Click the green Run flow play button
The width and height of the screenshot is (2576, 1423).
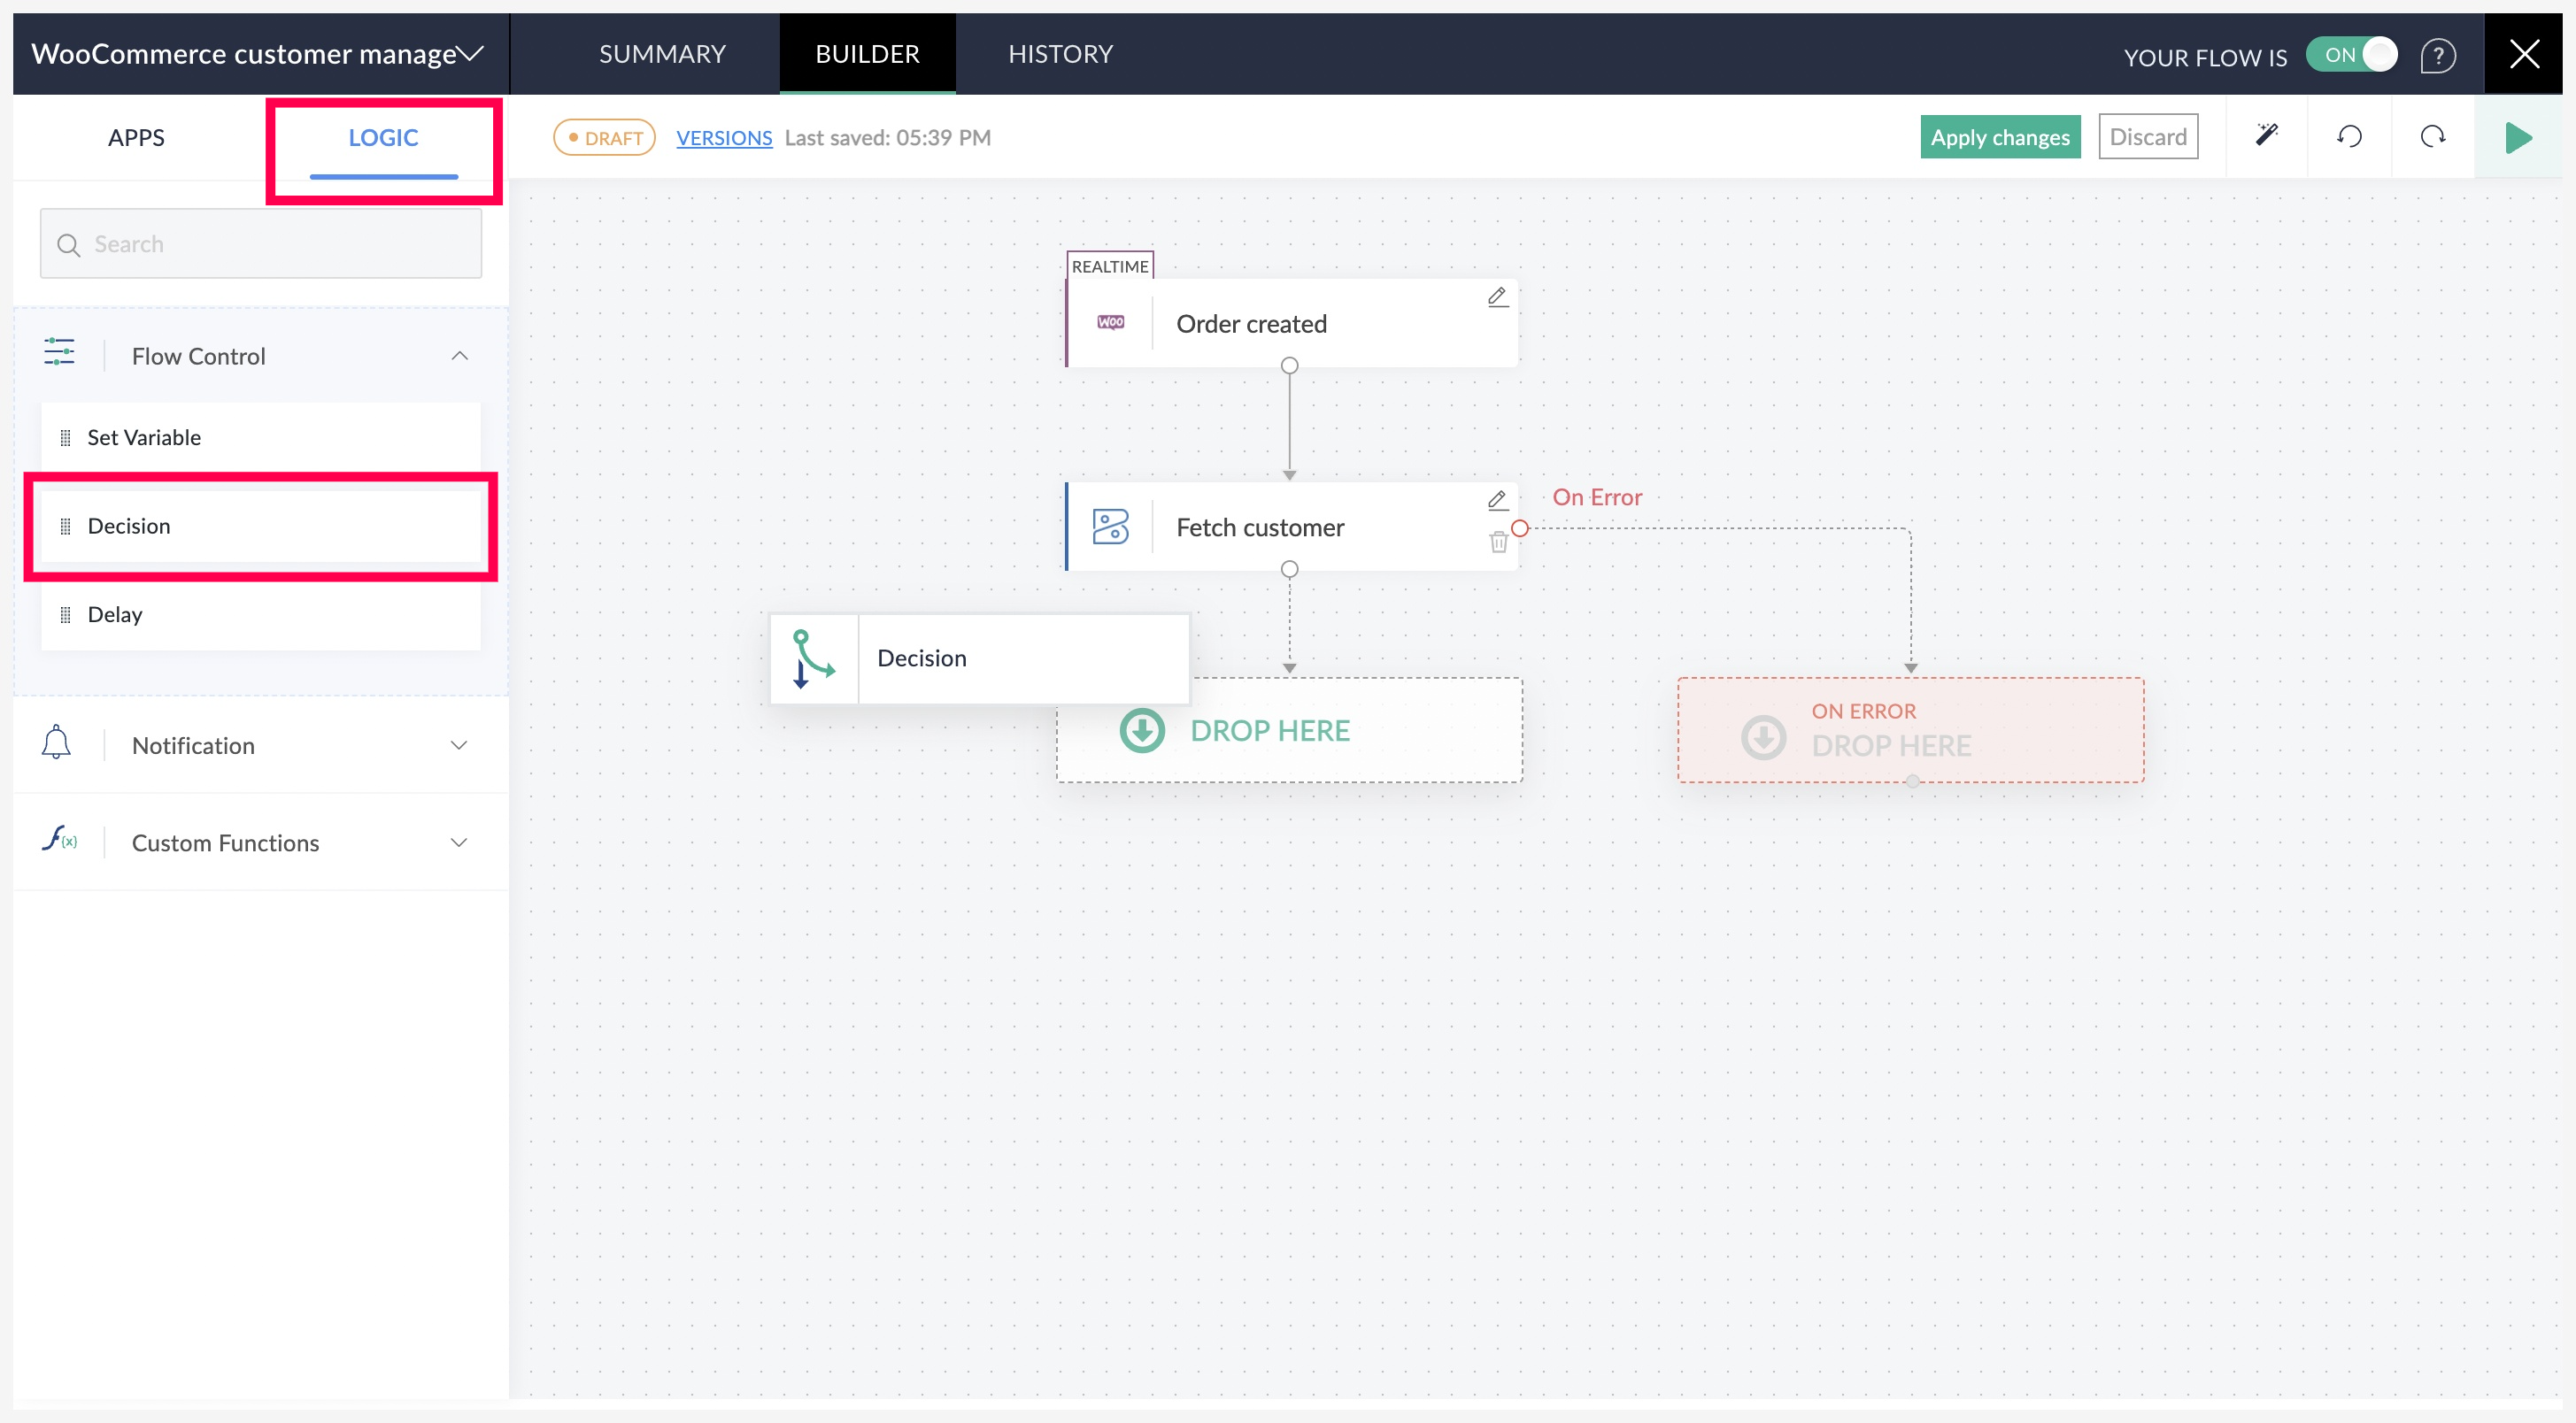pyautogui.click(x=2520, y=136)
